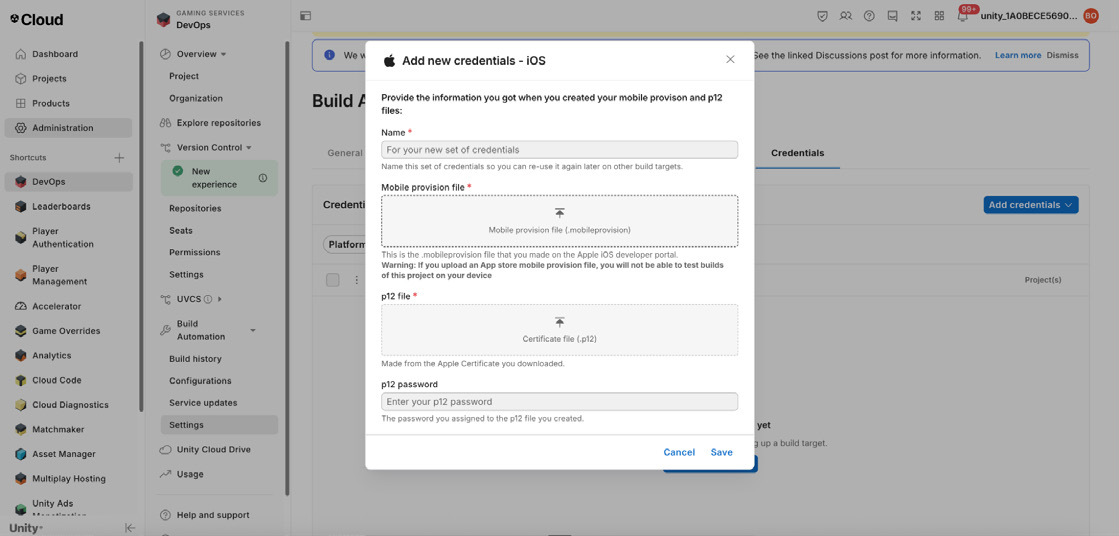Open the people icon in the header

(x=846, y=16)
